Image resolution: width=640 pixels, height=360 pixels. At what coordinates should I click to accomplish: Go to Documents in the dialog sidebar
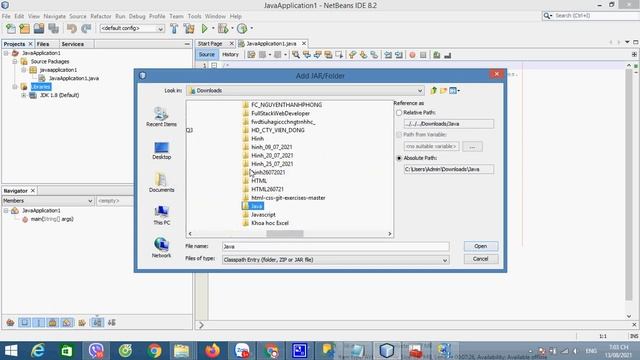[x=161, y=183]
